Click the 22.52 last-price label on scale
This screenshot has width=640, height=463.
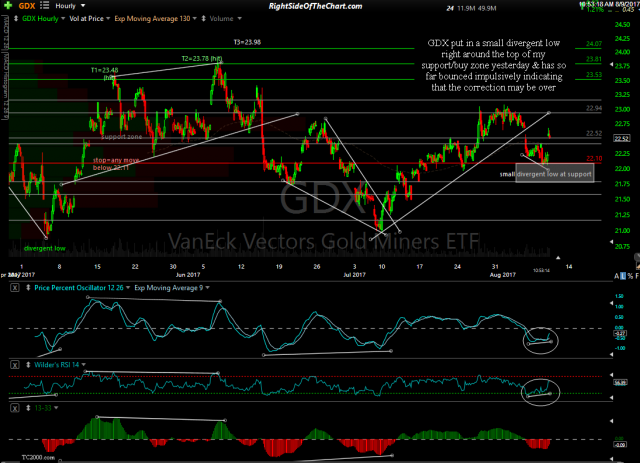622,138
